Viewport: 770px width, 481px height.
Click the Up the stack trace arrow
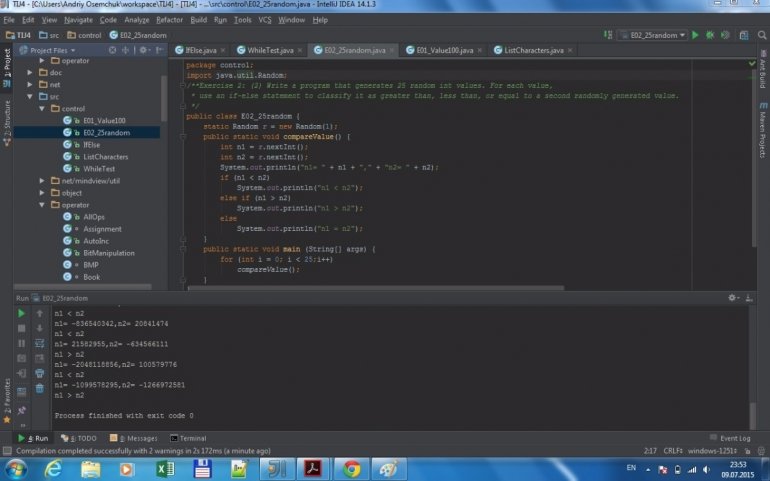tap(40, 313)
